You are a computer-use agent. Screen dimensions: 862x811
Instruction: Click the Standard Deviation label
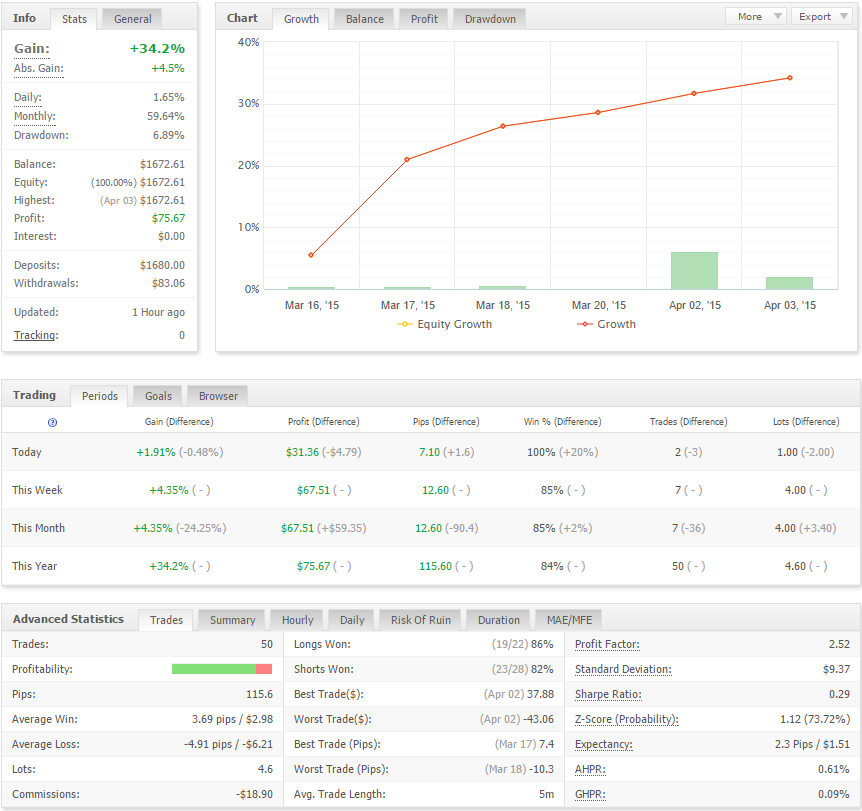coord(623,669)
